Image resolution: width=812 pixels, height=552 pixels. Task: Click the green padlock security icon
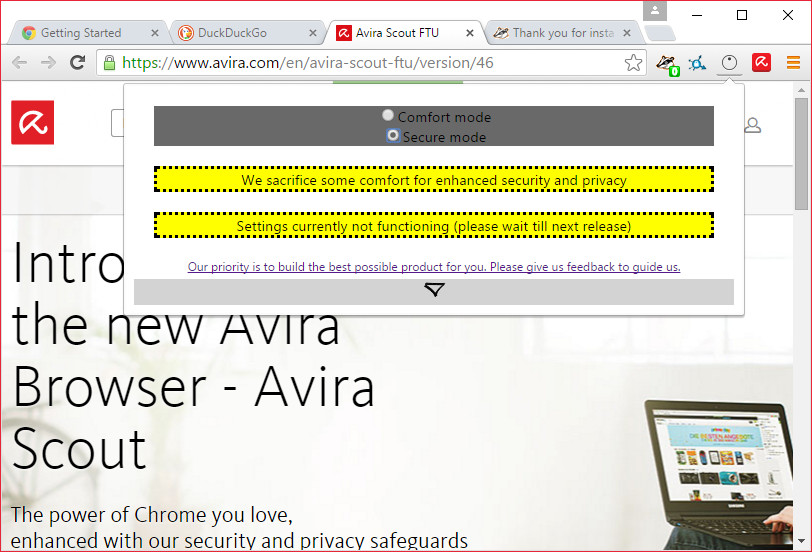(109, 63)
